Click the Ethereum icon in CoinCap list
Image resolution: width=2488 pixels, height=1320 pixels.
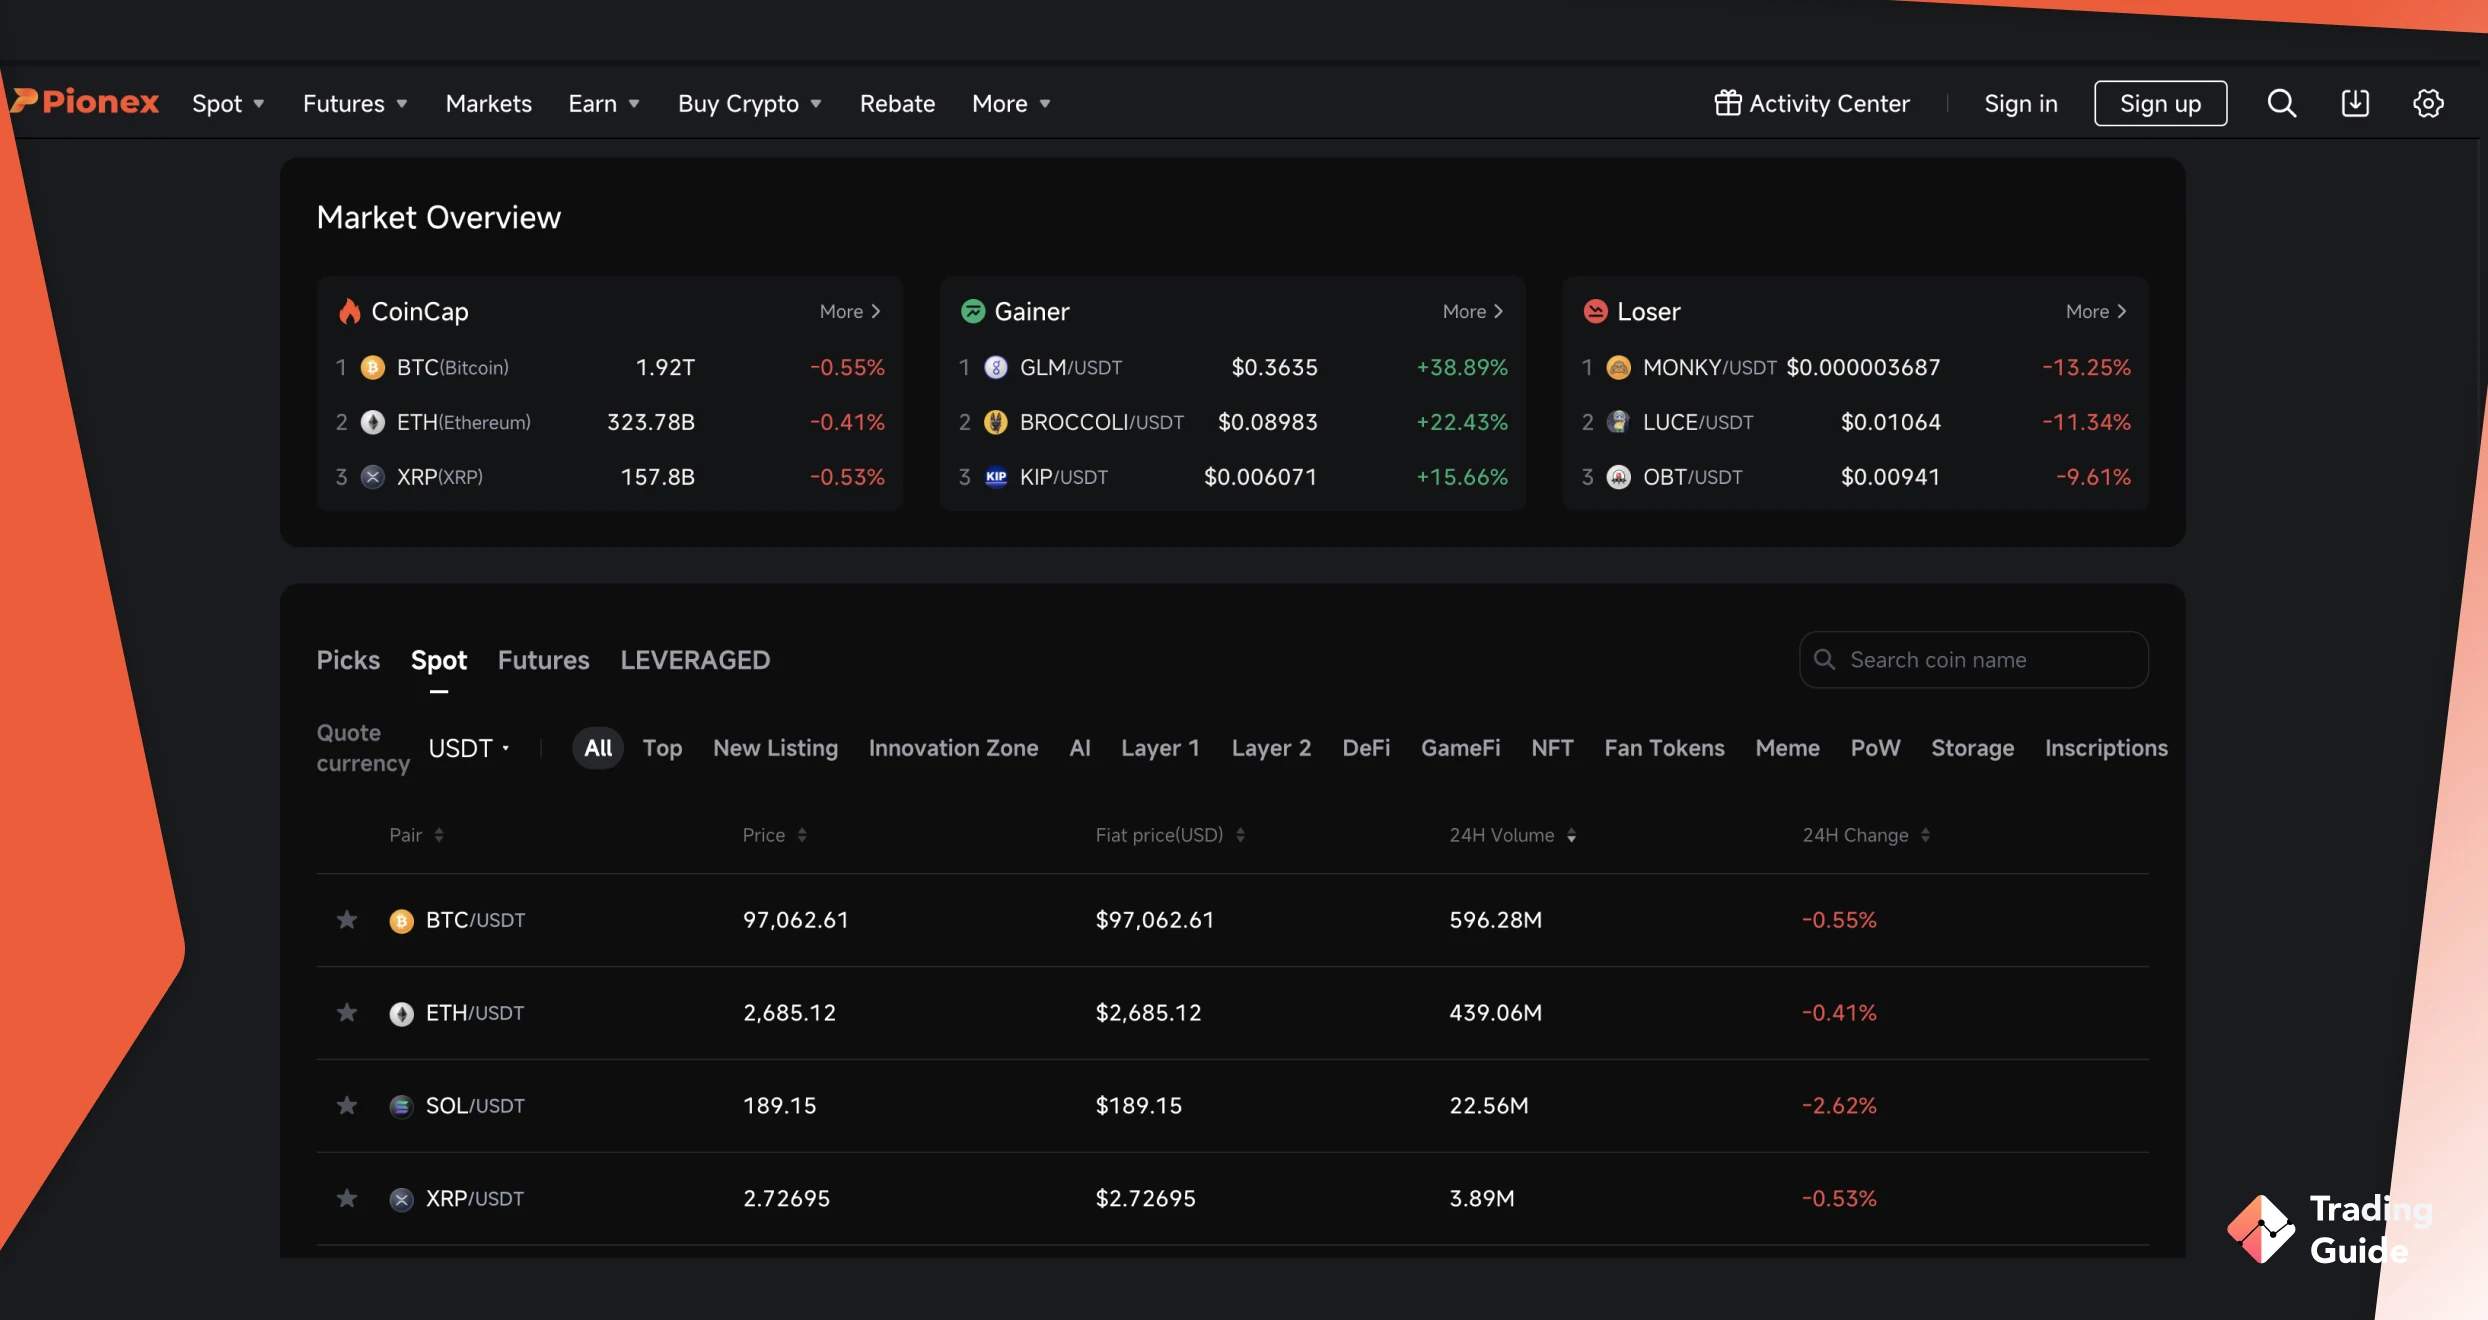372,422
